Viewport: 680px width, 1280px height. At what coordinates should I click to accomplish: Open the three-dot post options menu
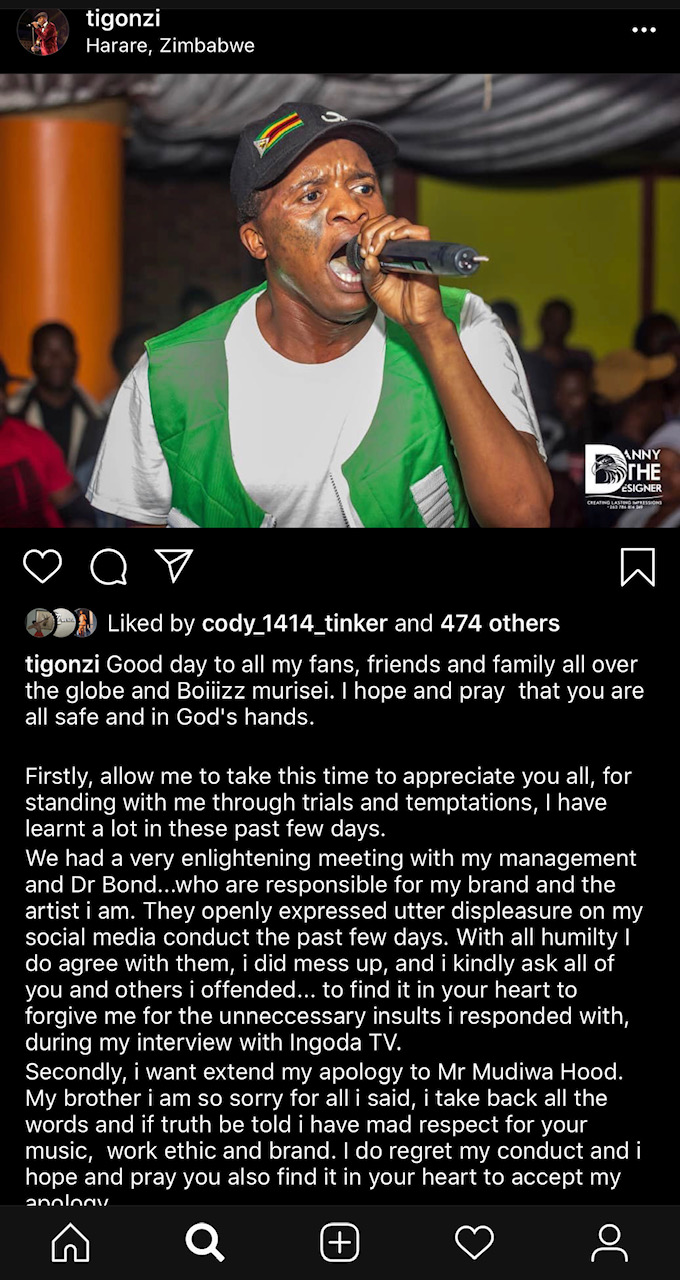pos(644,30)
